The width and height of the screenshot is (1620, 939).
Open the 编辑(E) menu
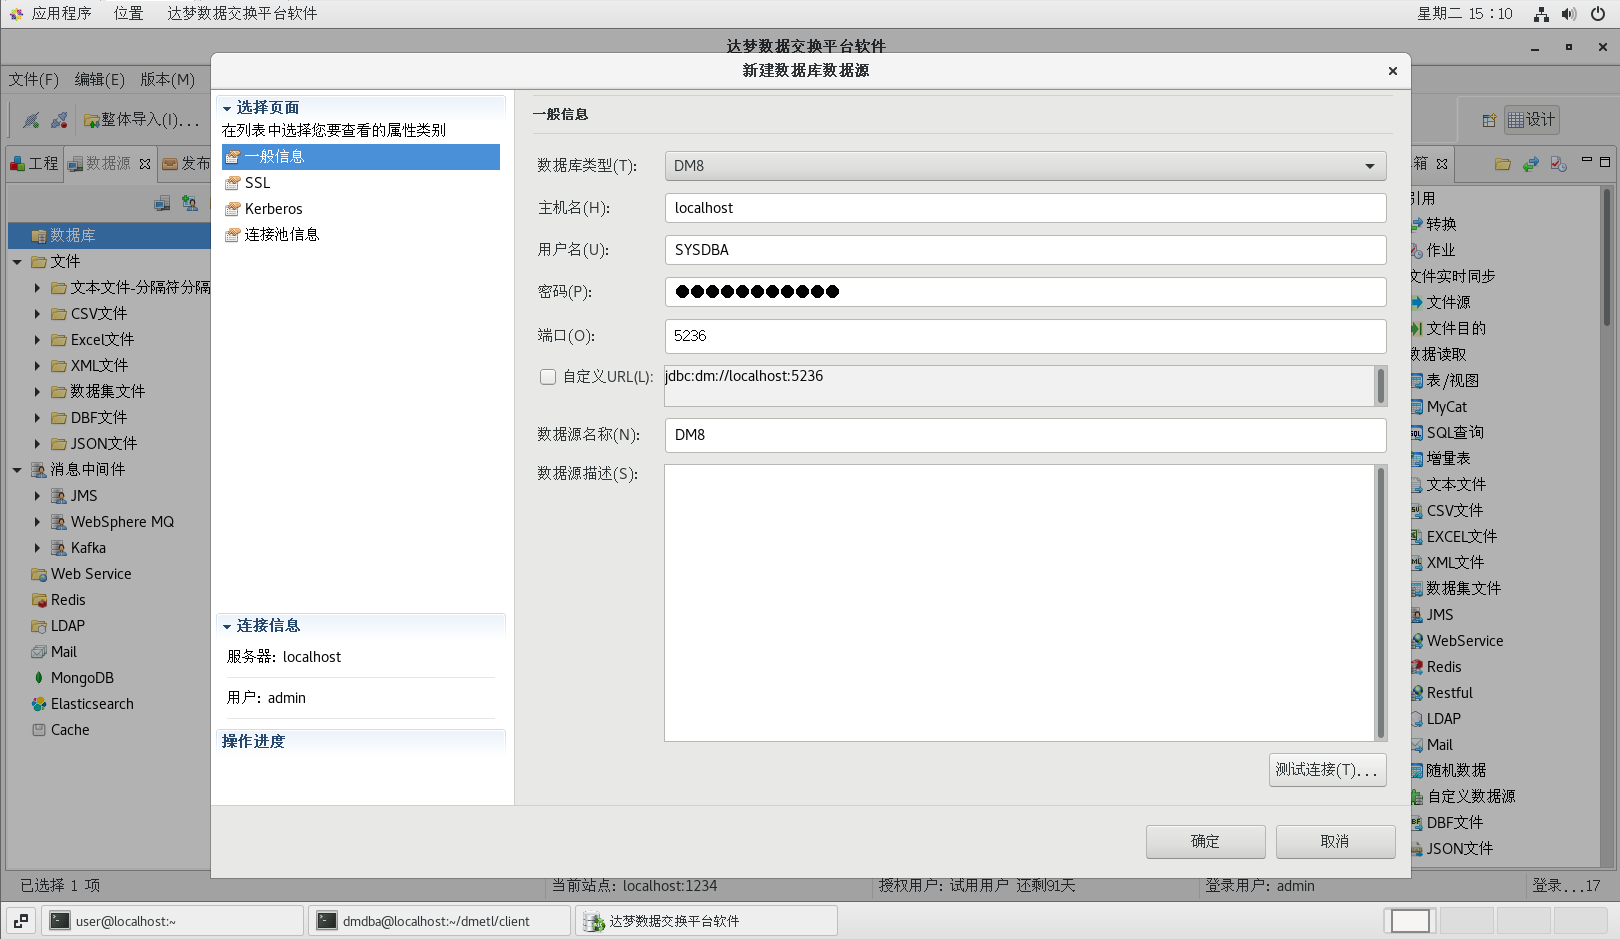[x=100, y=80]
